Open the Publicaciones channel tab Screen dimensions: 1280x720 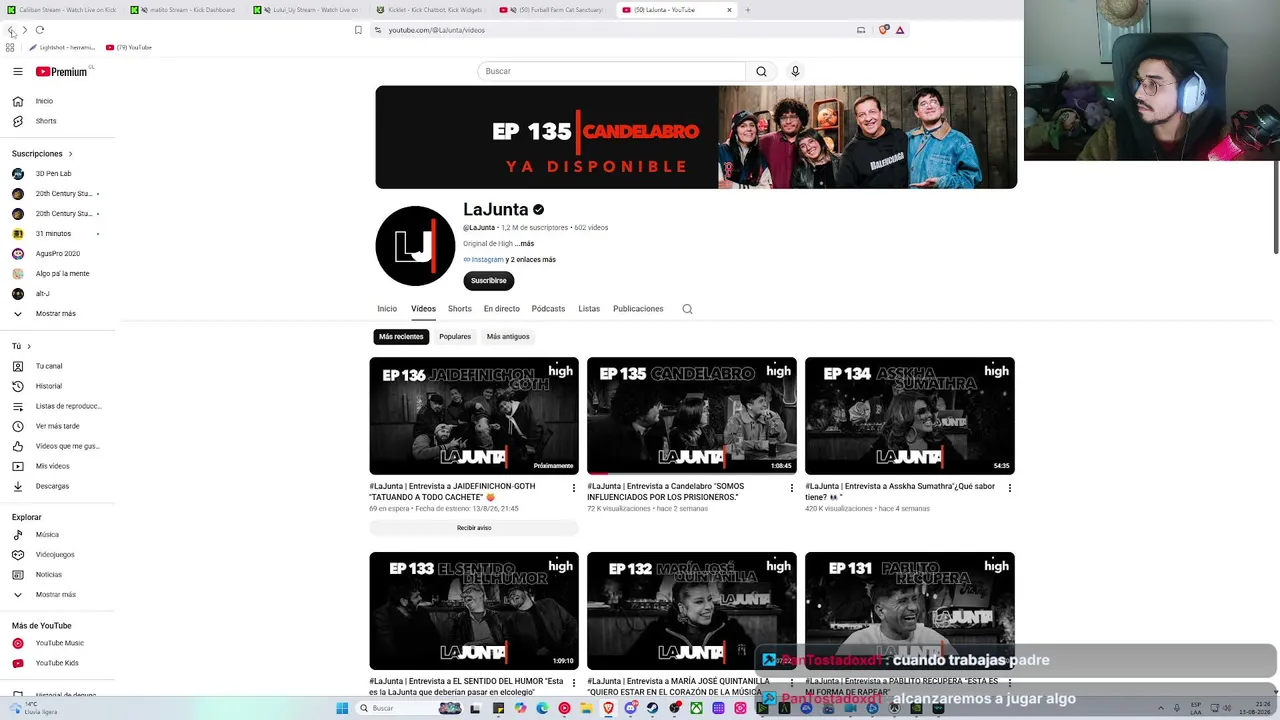click(x=638, y=309)
